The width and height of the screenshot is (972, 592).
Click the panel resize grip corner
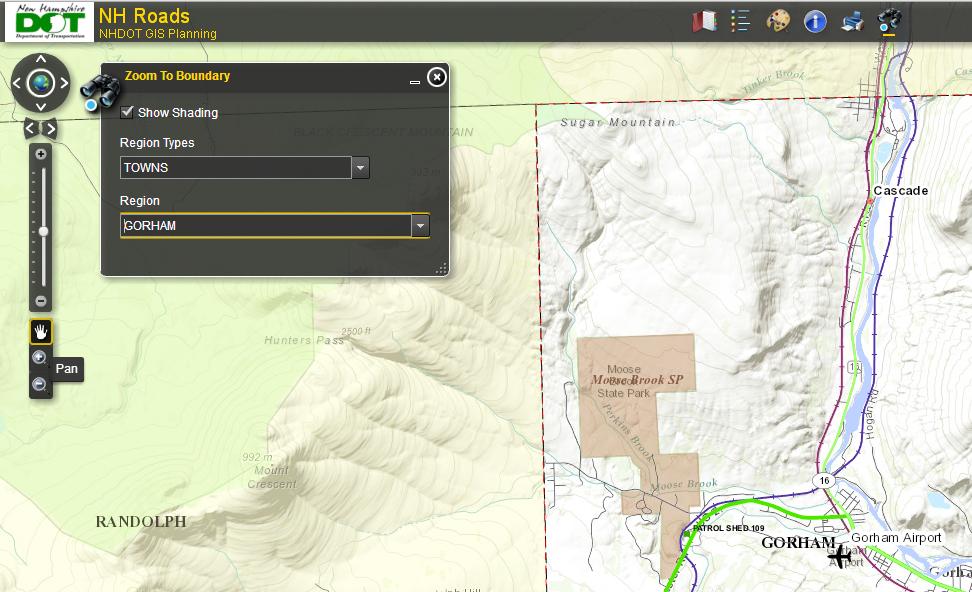441,268
